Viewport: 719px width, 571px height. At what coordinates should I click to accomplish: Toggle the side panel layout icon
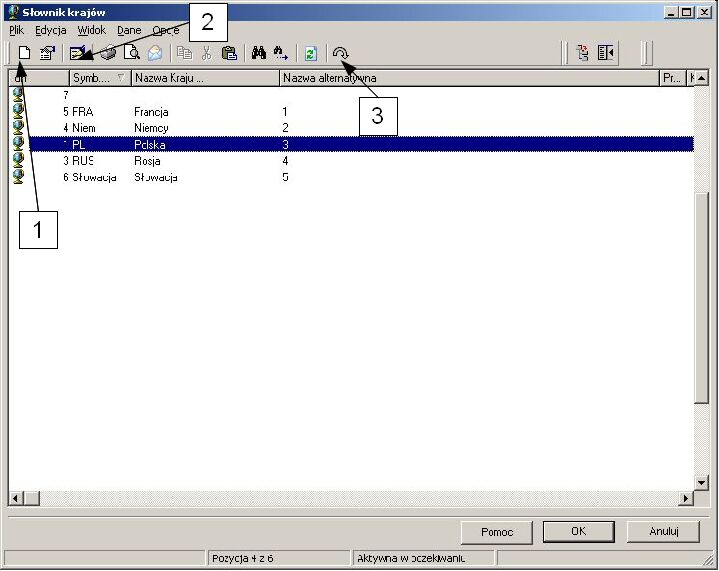coord(606,53)
